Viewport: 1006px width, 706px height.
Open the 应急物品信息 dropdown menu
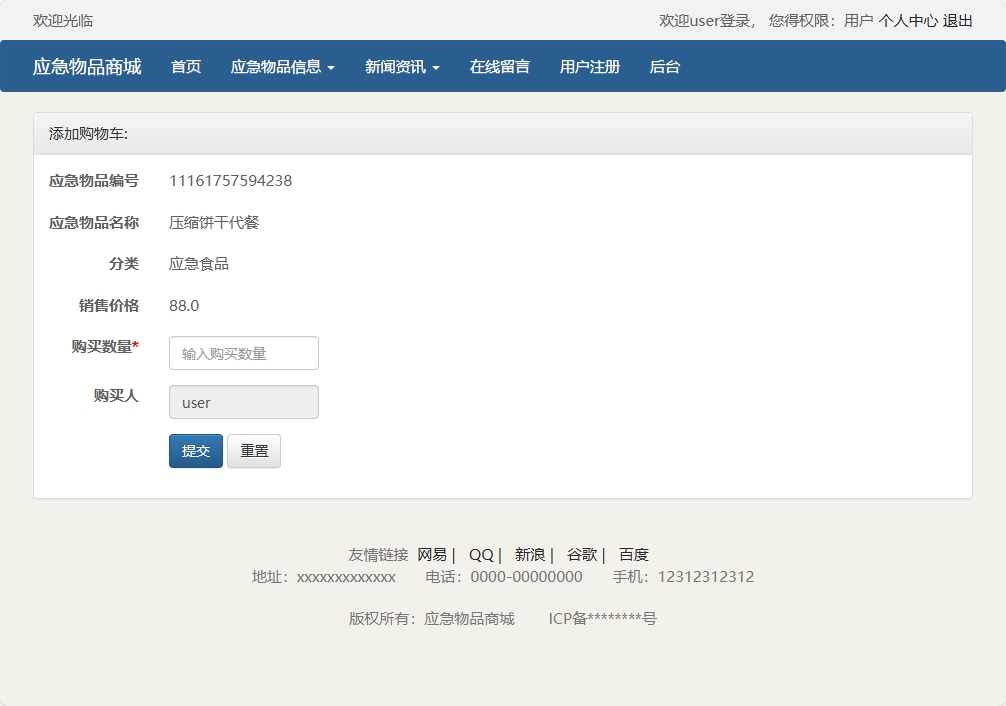283,67
